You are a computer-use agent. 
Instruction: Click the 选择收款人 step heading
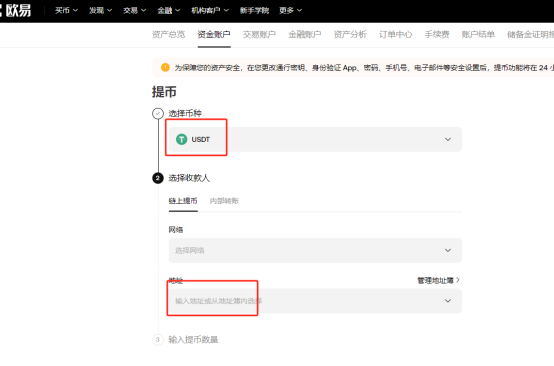point(189,178)
